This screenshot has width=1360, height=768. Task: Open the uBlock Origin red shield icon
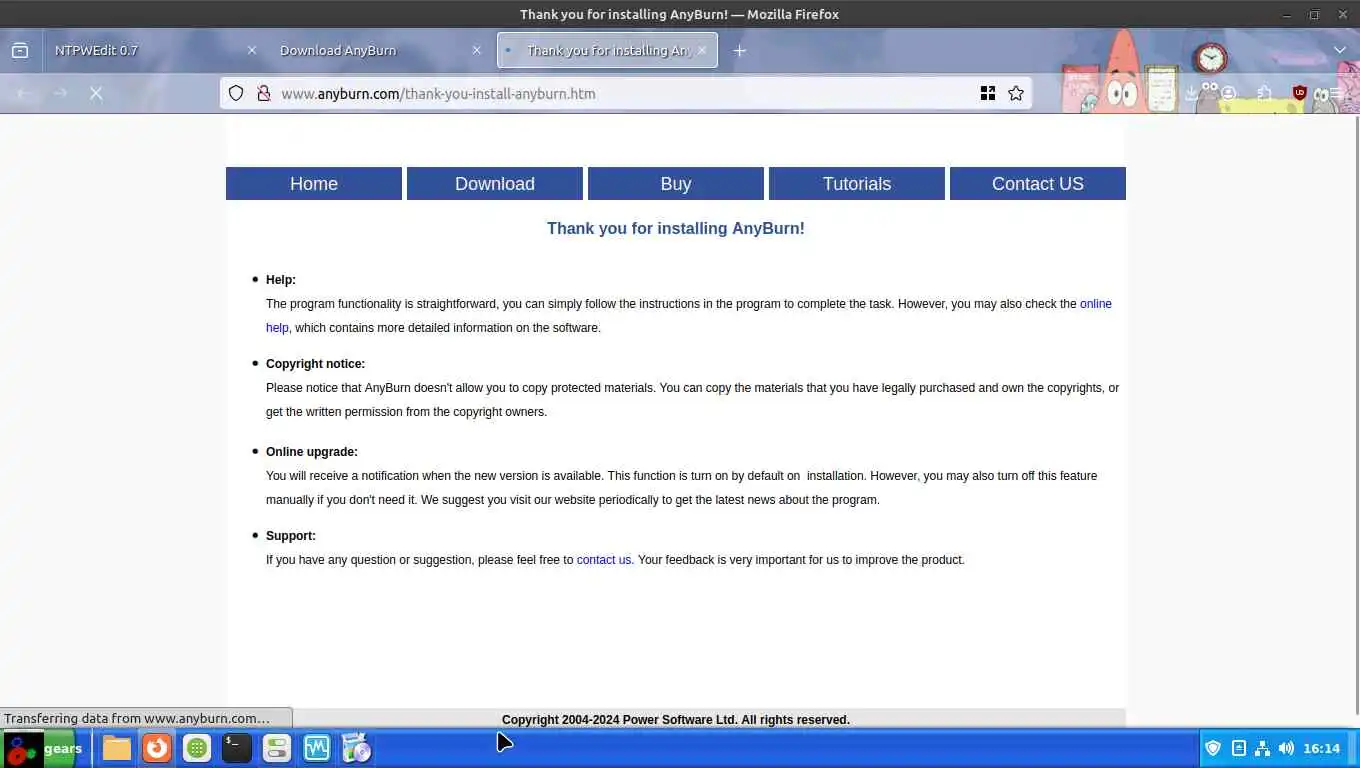pyautogui.click(x=1300, y=93)
